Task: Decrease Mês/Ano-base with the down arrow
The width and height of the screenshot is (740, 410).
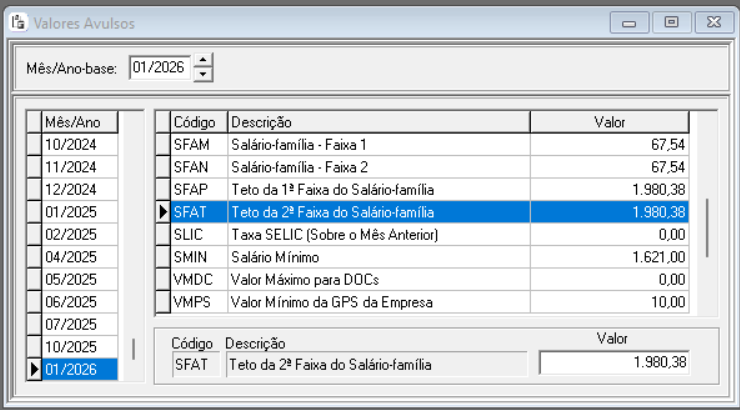Action: pyautogui.click(x=204, y=75)
